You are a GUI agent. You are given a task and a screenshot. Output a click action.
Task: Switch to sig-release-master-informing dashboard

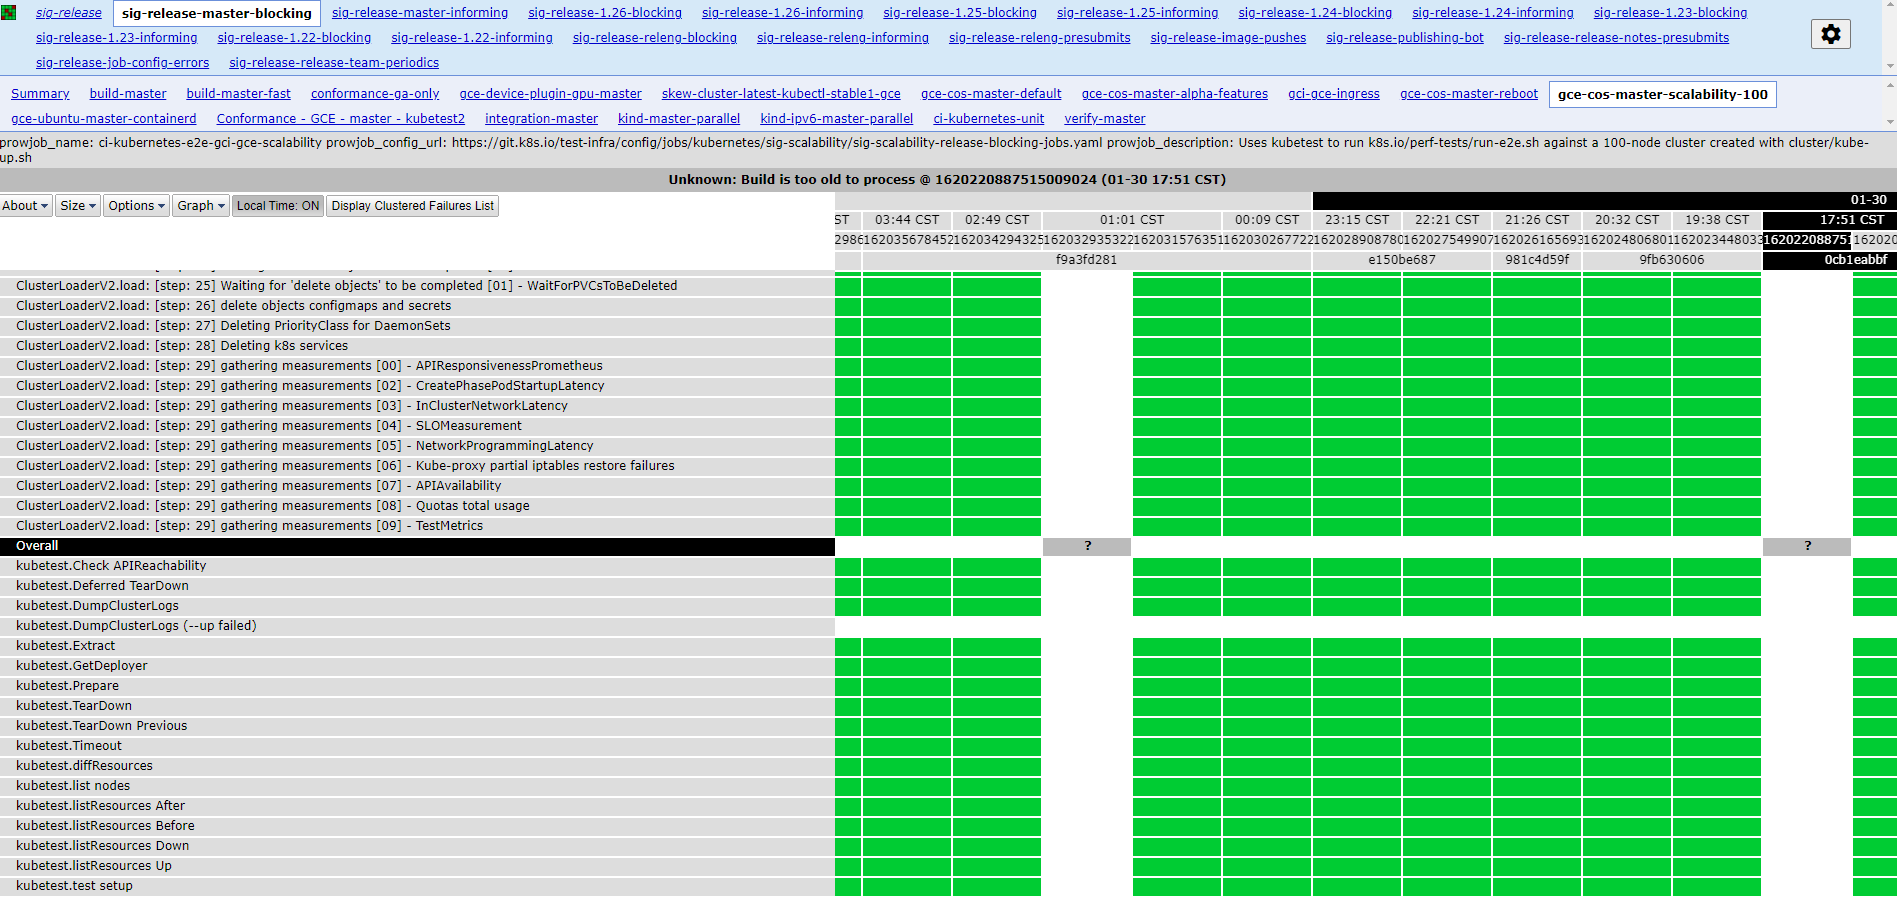(420, 13)
